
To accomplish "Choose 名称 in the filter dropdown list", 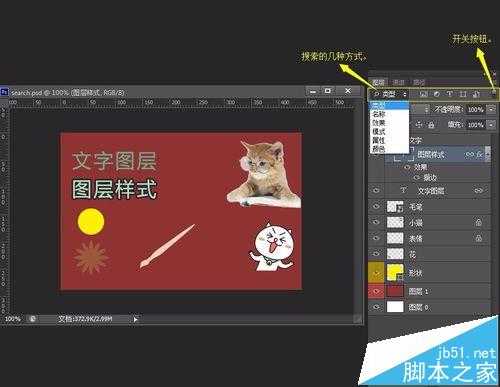I will pos(389,114).
